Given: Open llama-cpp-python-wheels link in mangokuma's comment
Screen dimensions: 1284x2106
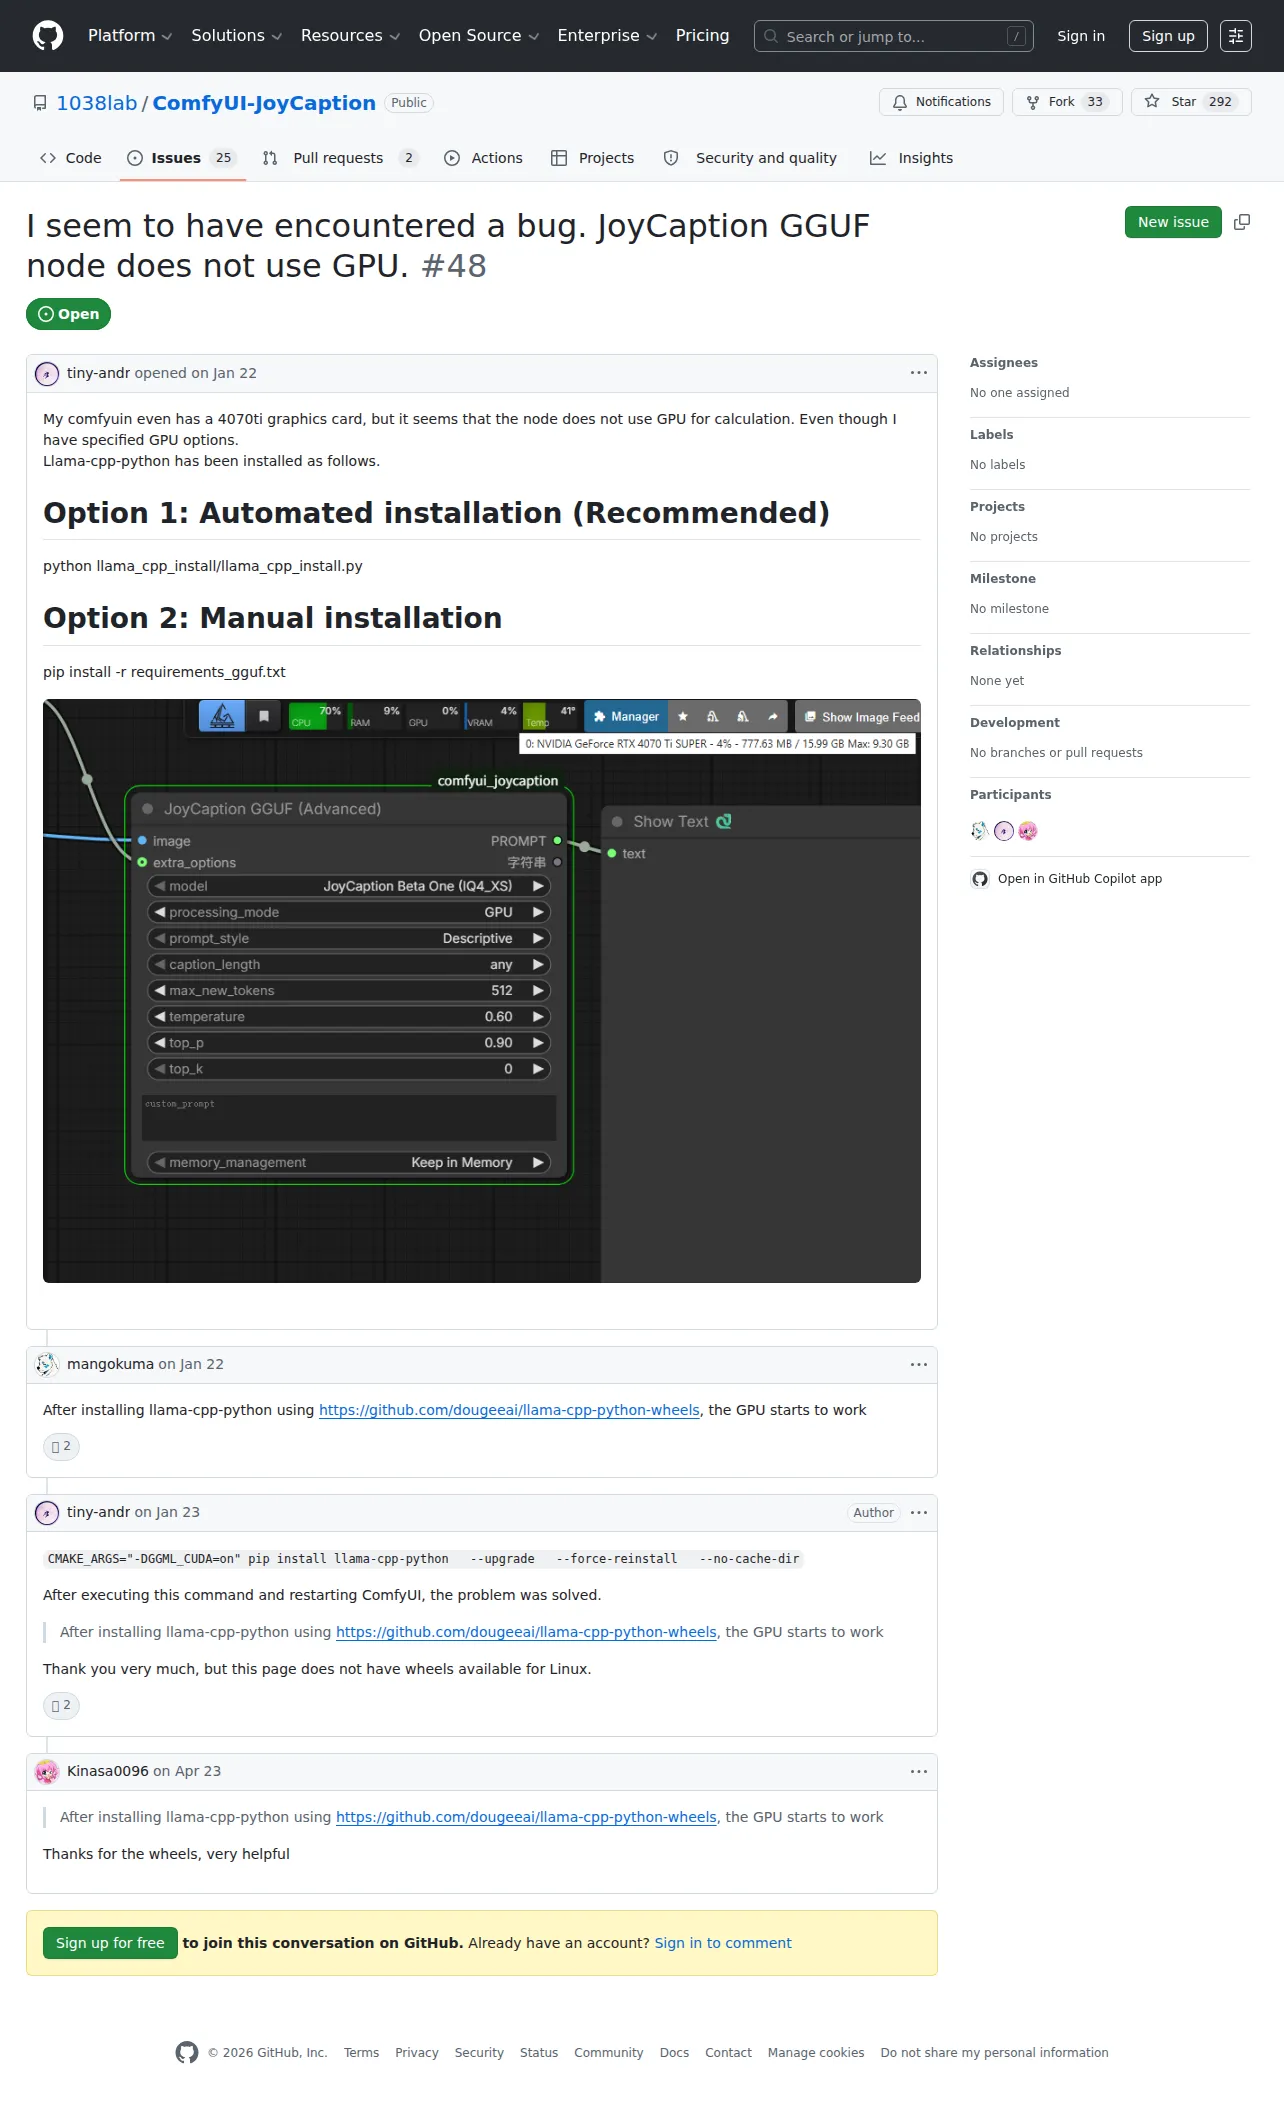Looking at the screenshot, I should coord(509,1410).
